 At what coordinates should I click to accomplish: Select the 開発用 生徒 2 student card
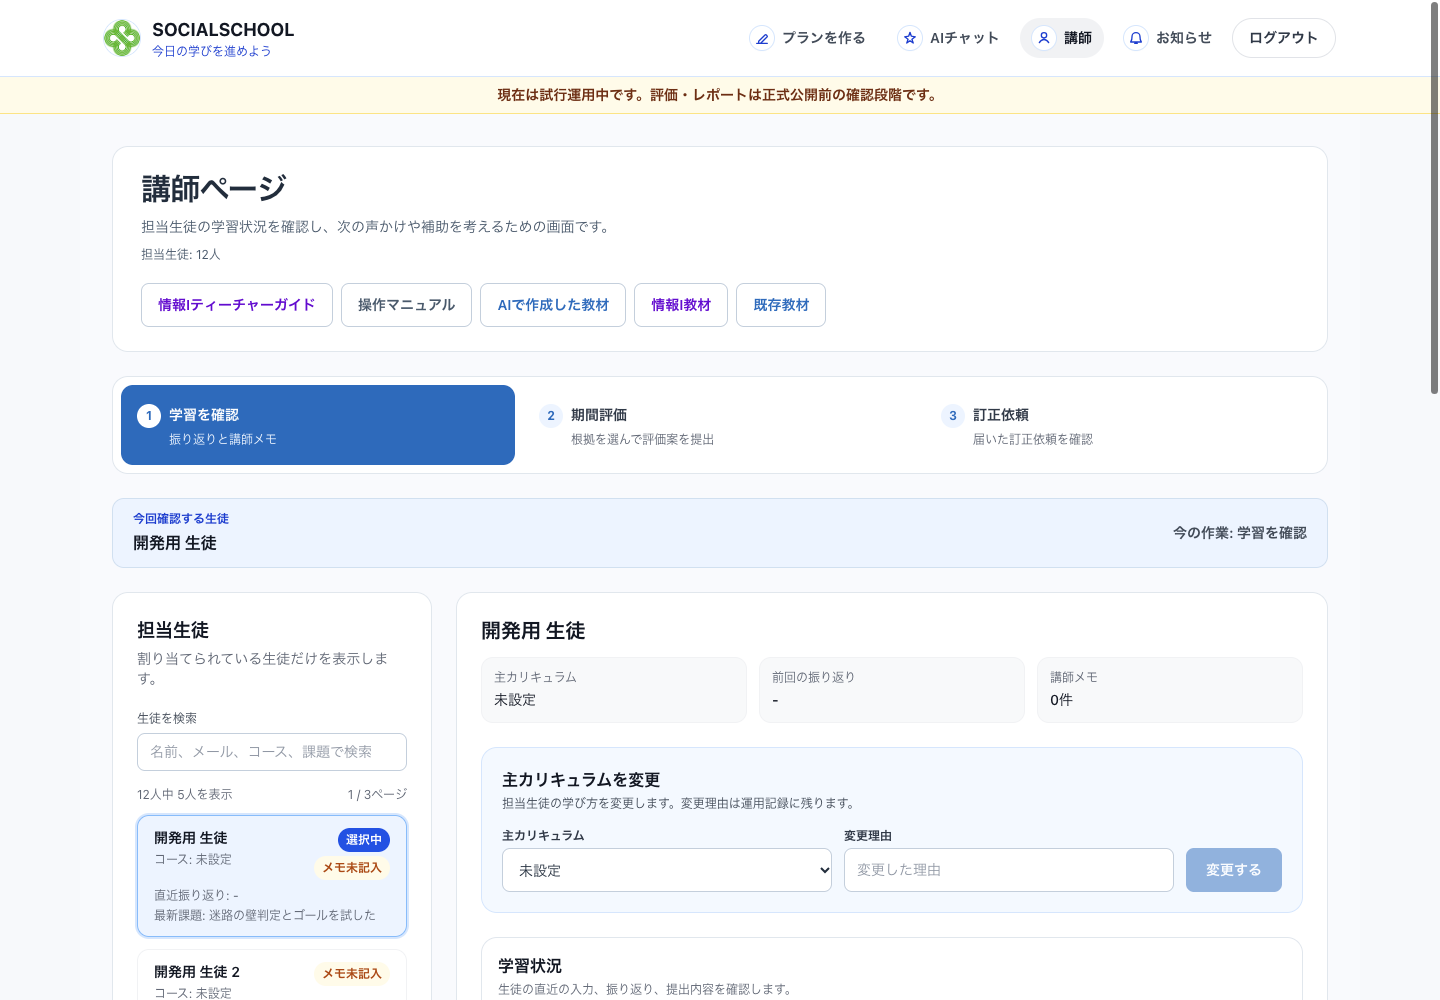(272, 976)
